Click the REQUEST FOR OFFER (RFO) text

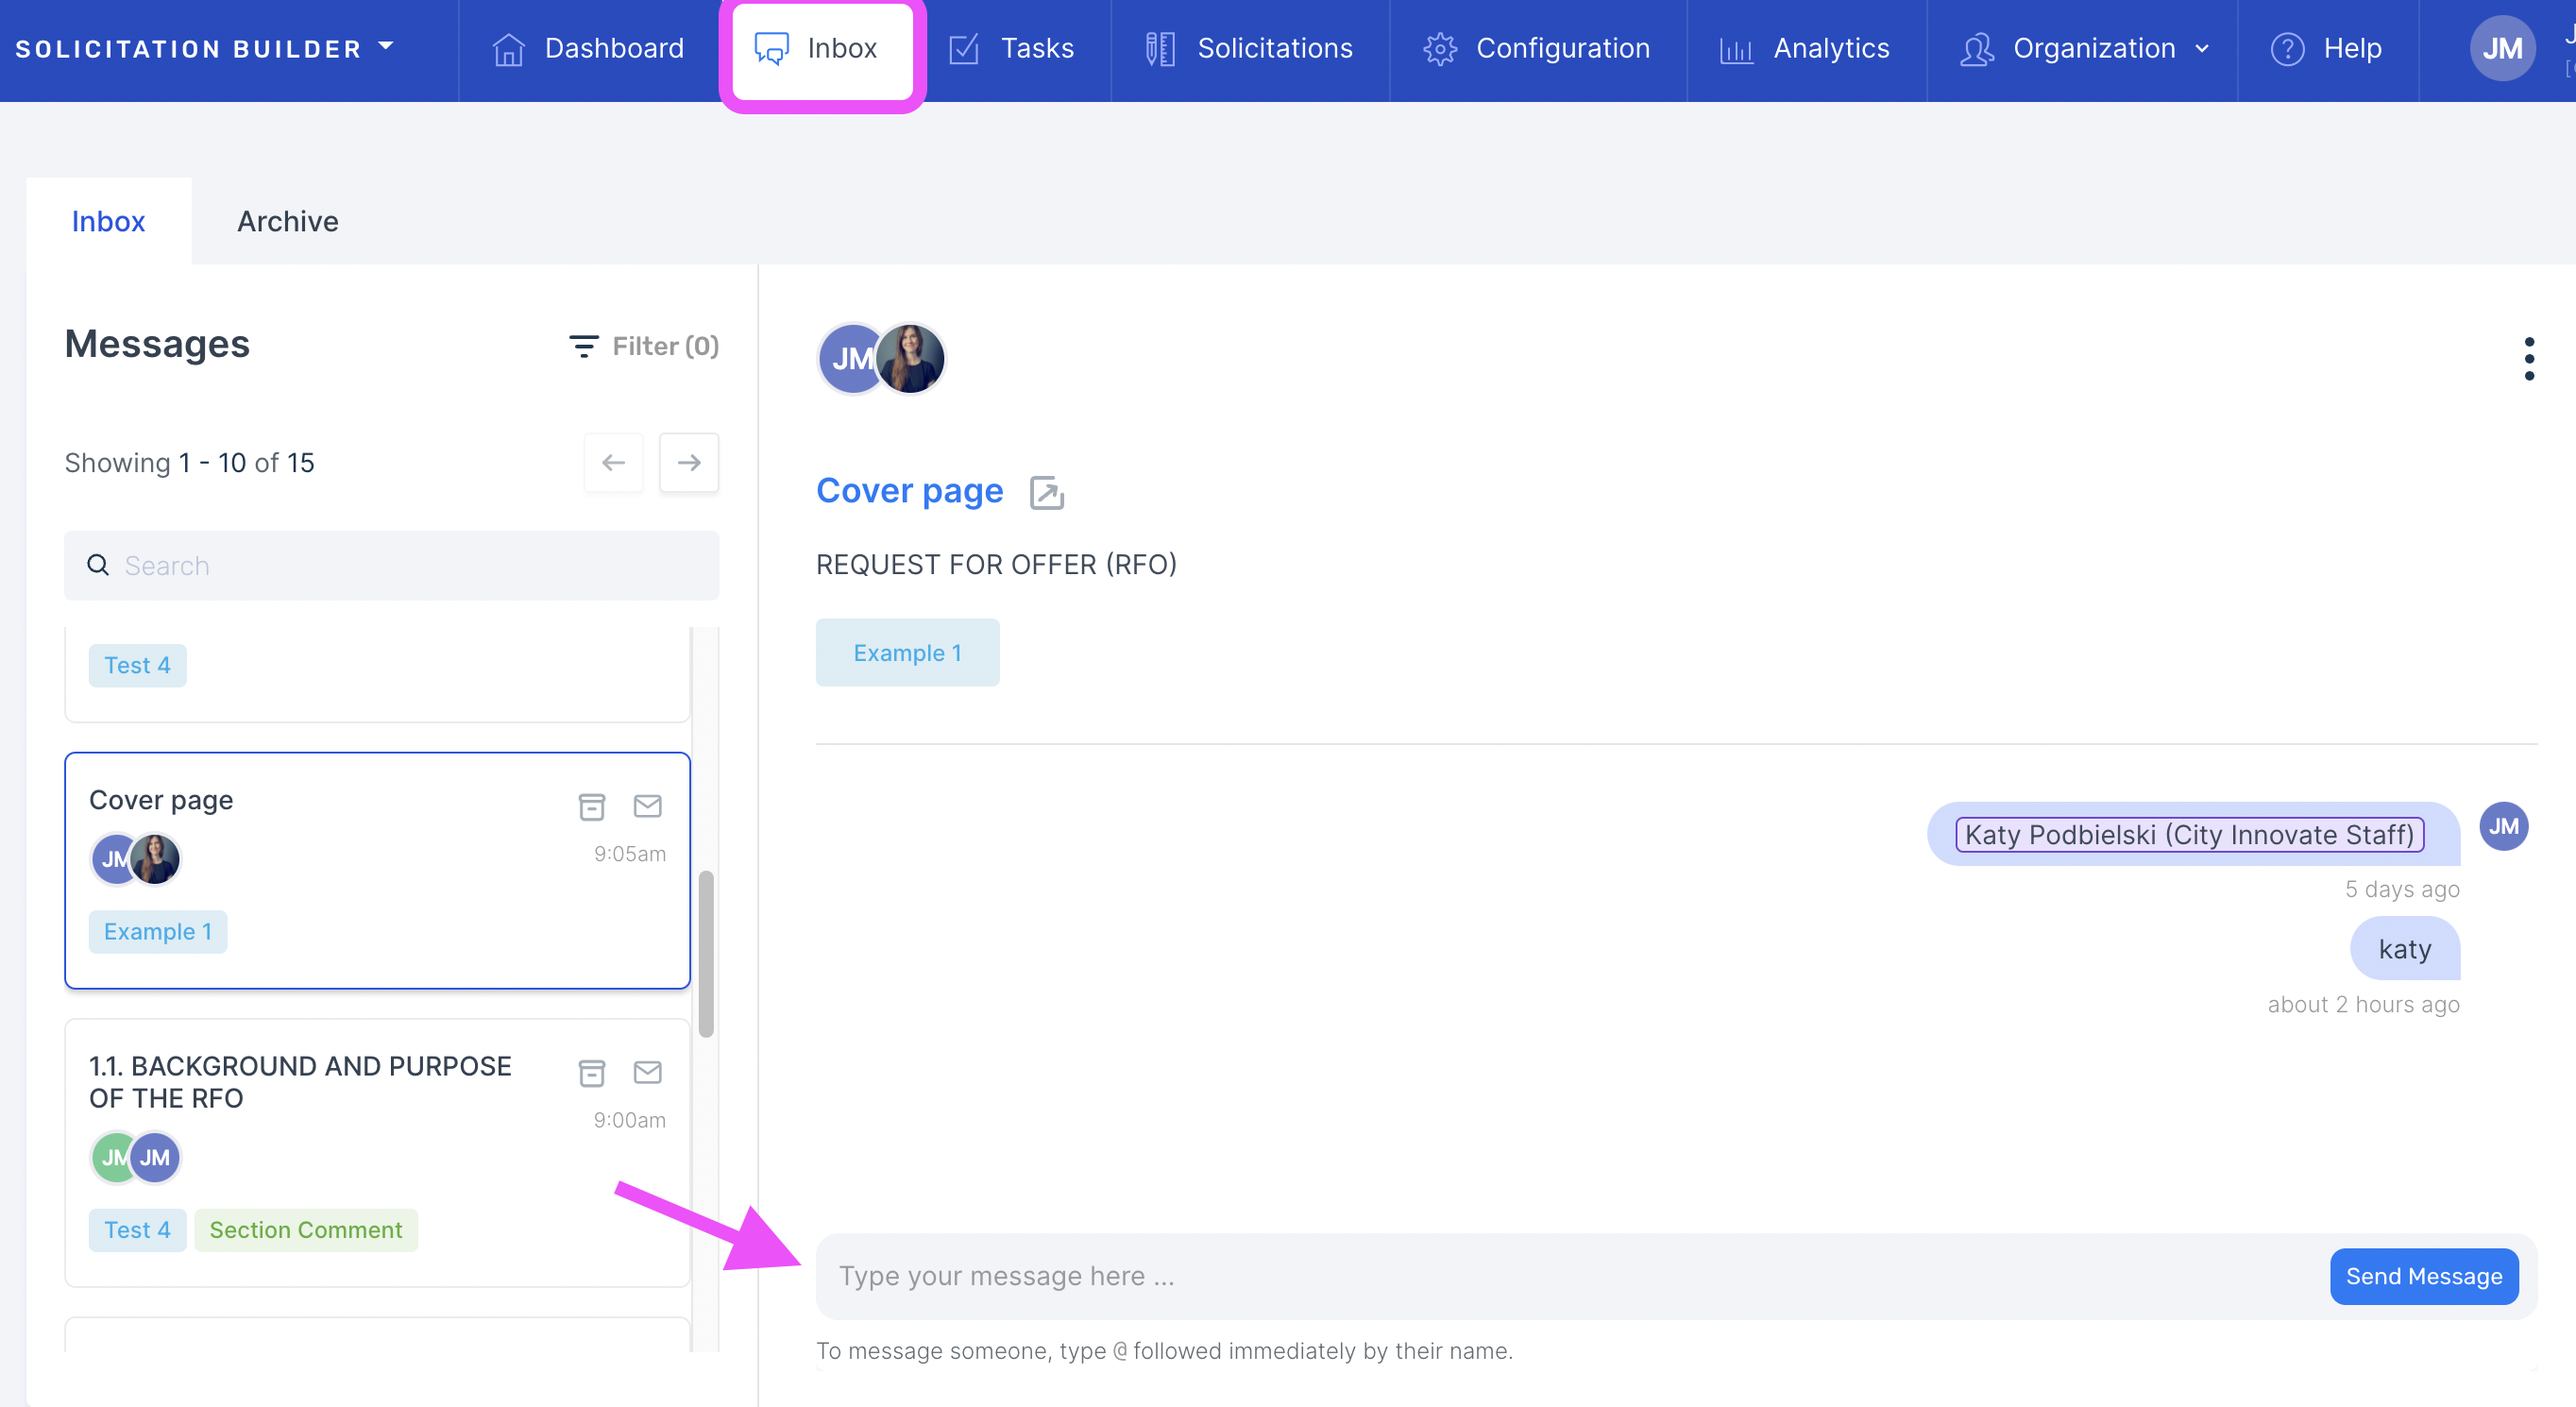[996, 564]
